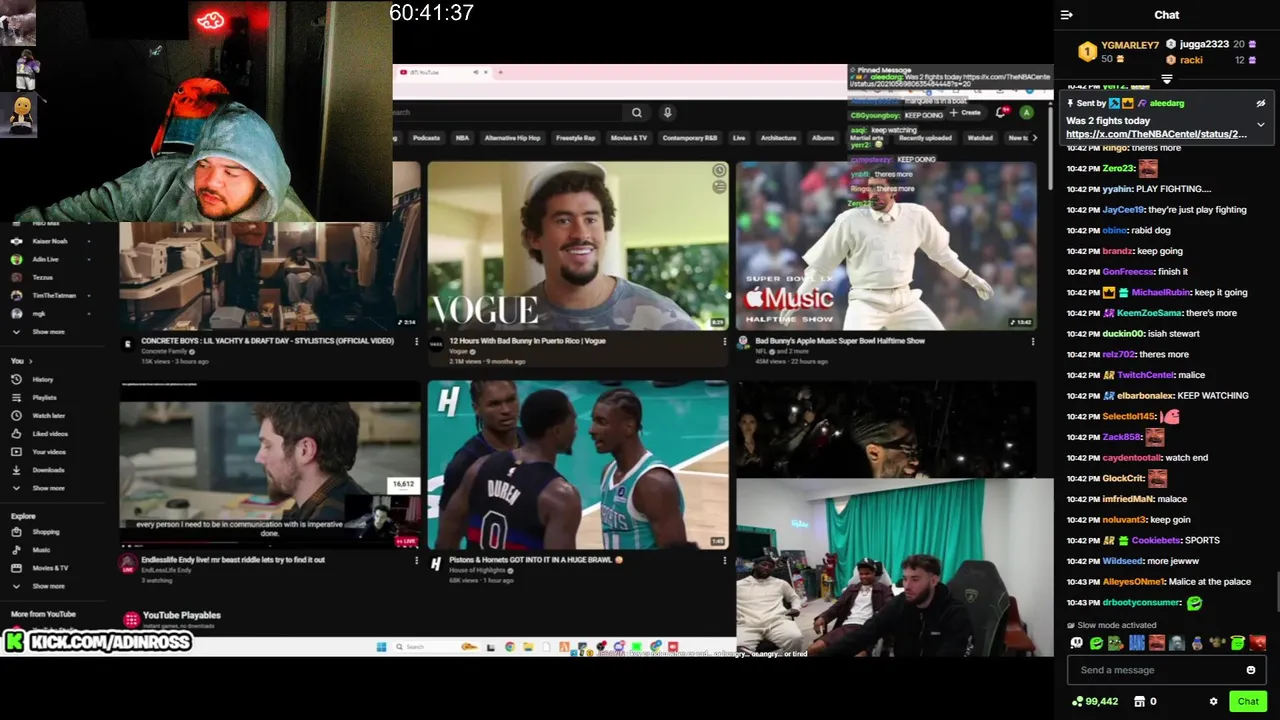Insert the blue BANG emote
This screenshot has height=720, width=1280.
click(1137, 643)
